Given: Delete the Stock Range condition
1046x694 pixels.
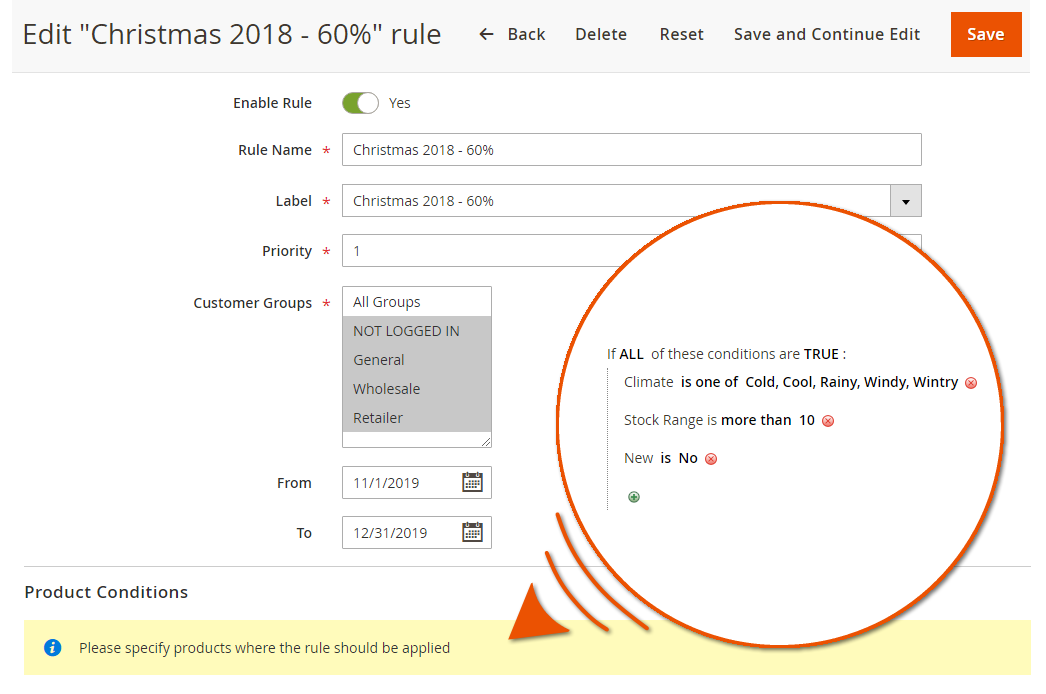Looking at the screenshot, I should (x=827, y=421).
